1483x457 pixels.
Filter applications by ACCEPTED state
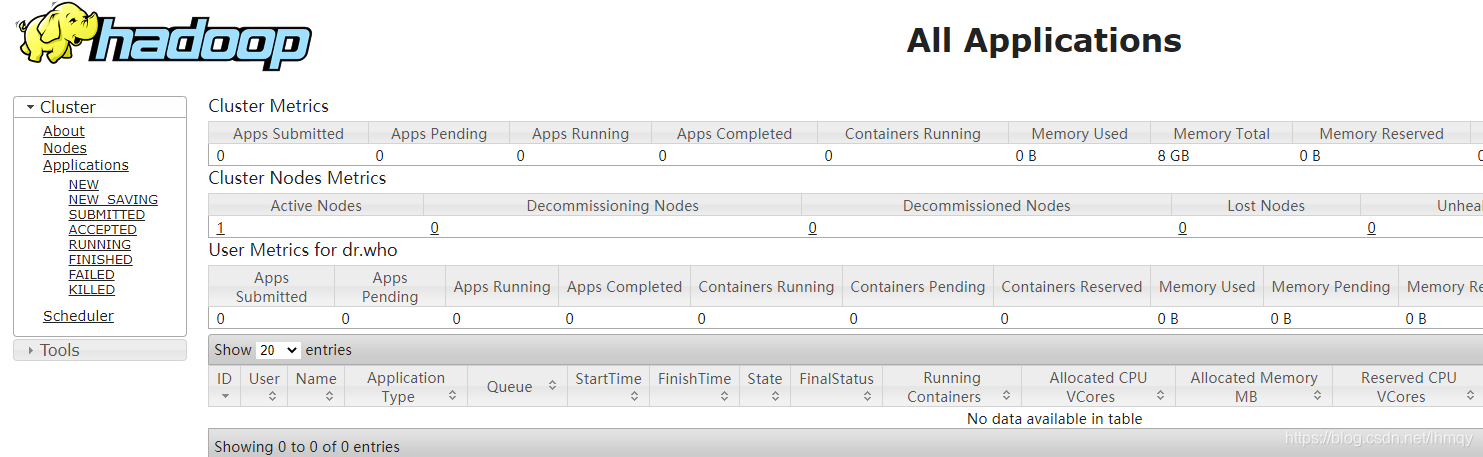103,229
